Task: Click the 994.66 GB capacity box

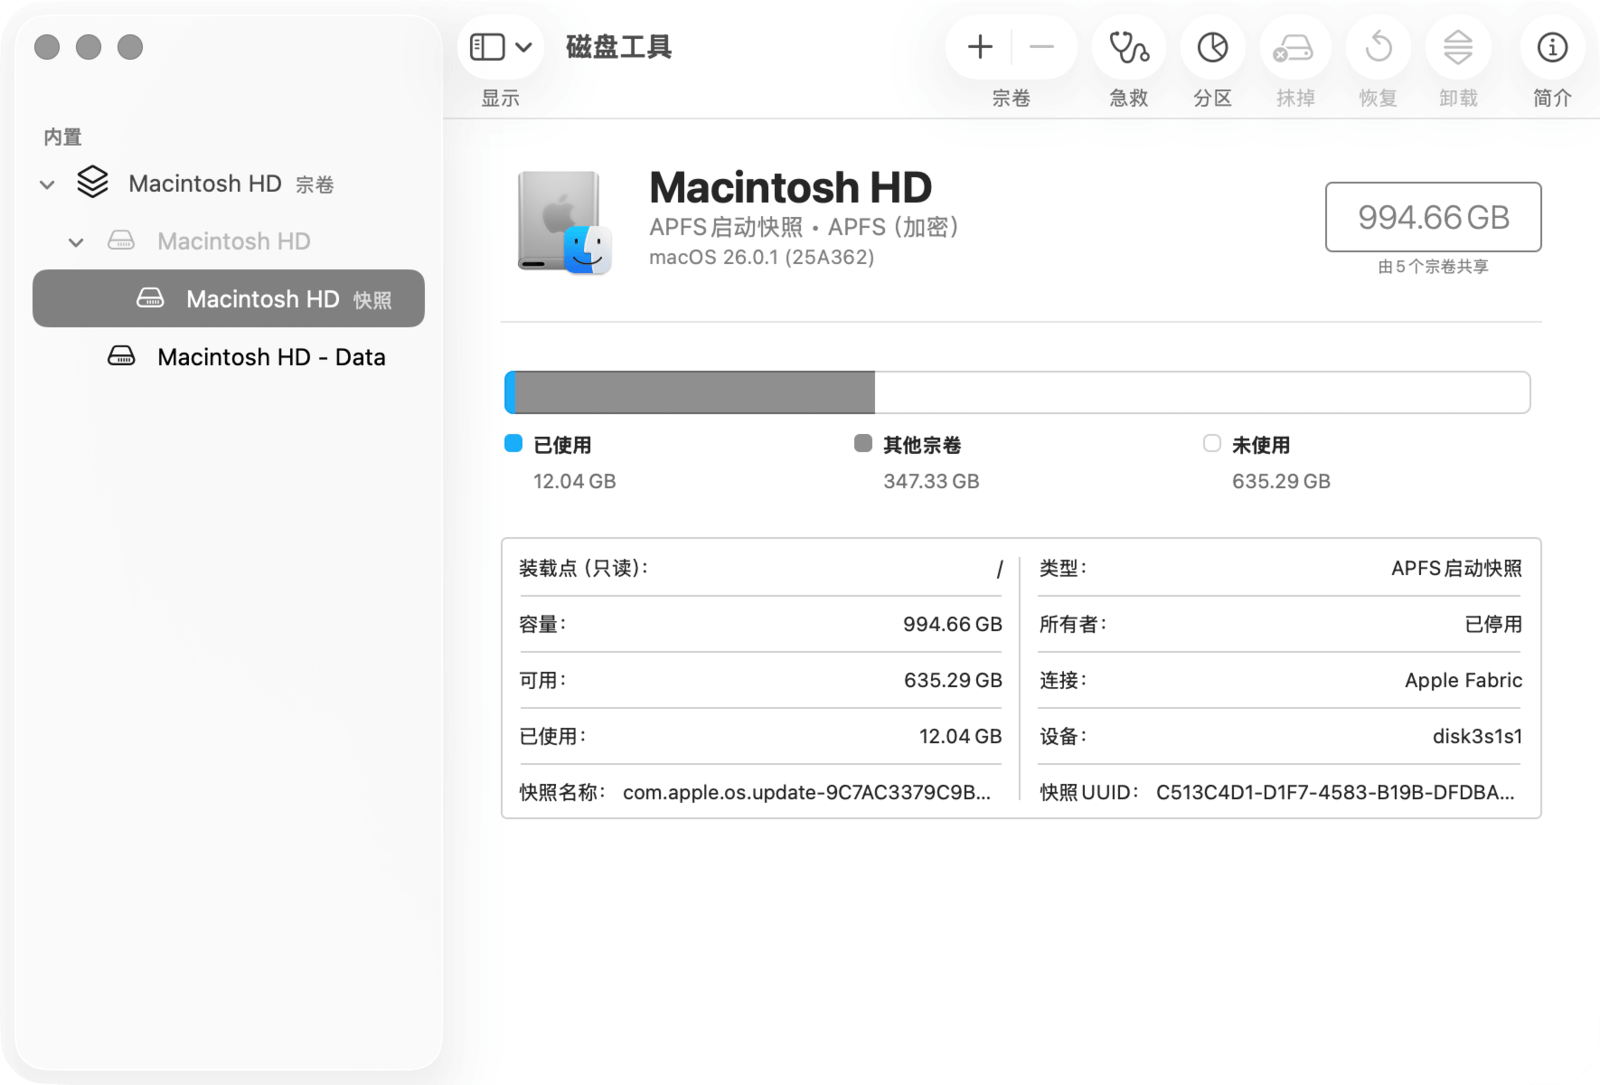Action: click(x=1432, y=217)
